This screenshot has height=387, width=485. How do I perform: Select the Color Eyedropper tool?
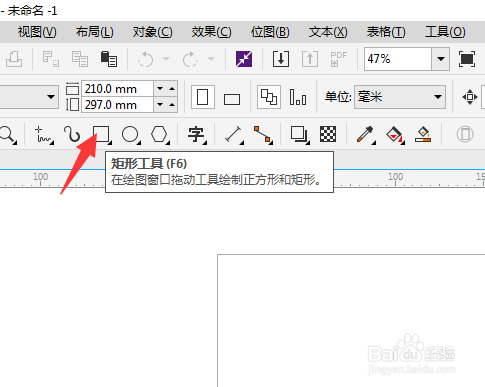[366, 135]
